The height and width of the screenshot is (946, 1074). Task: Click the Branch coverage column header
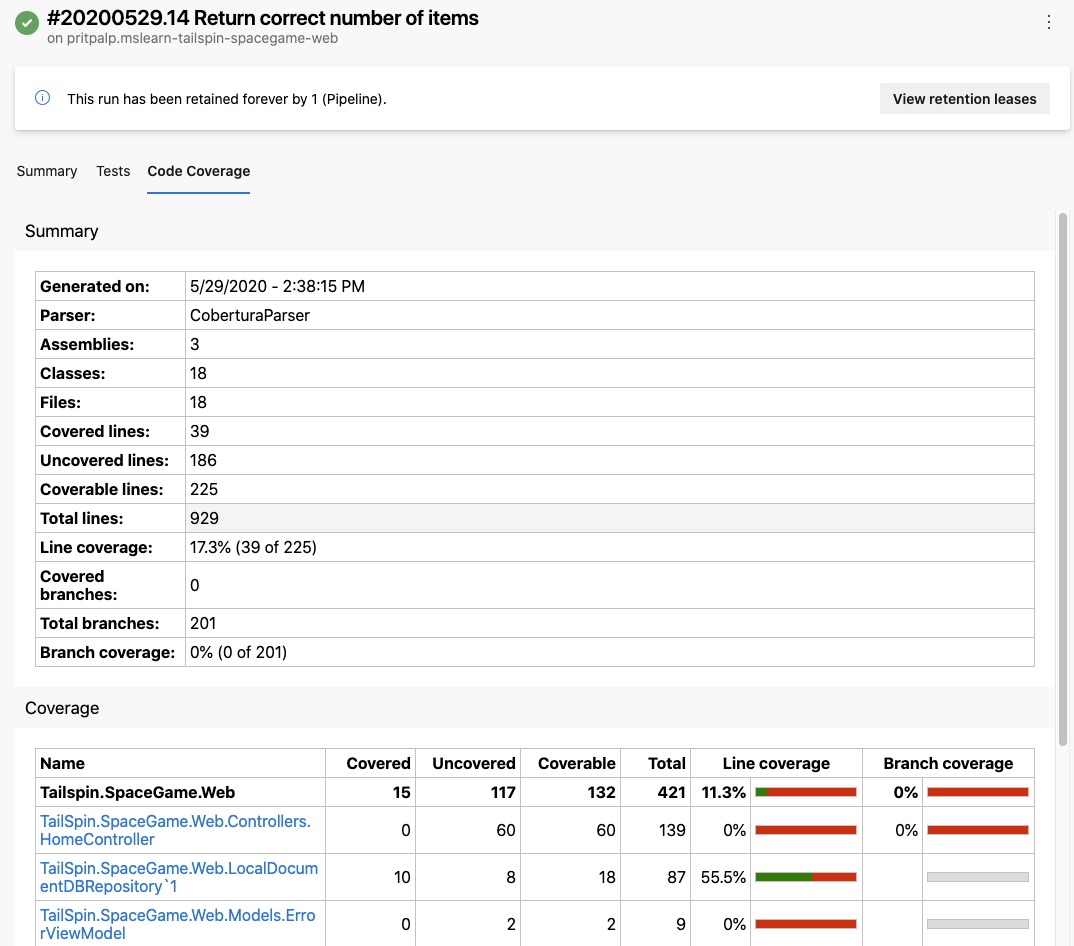(x=948, y=763)
